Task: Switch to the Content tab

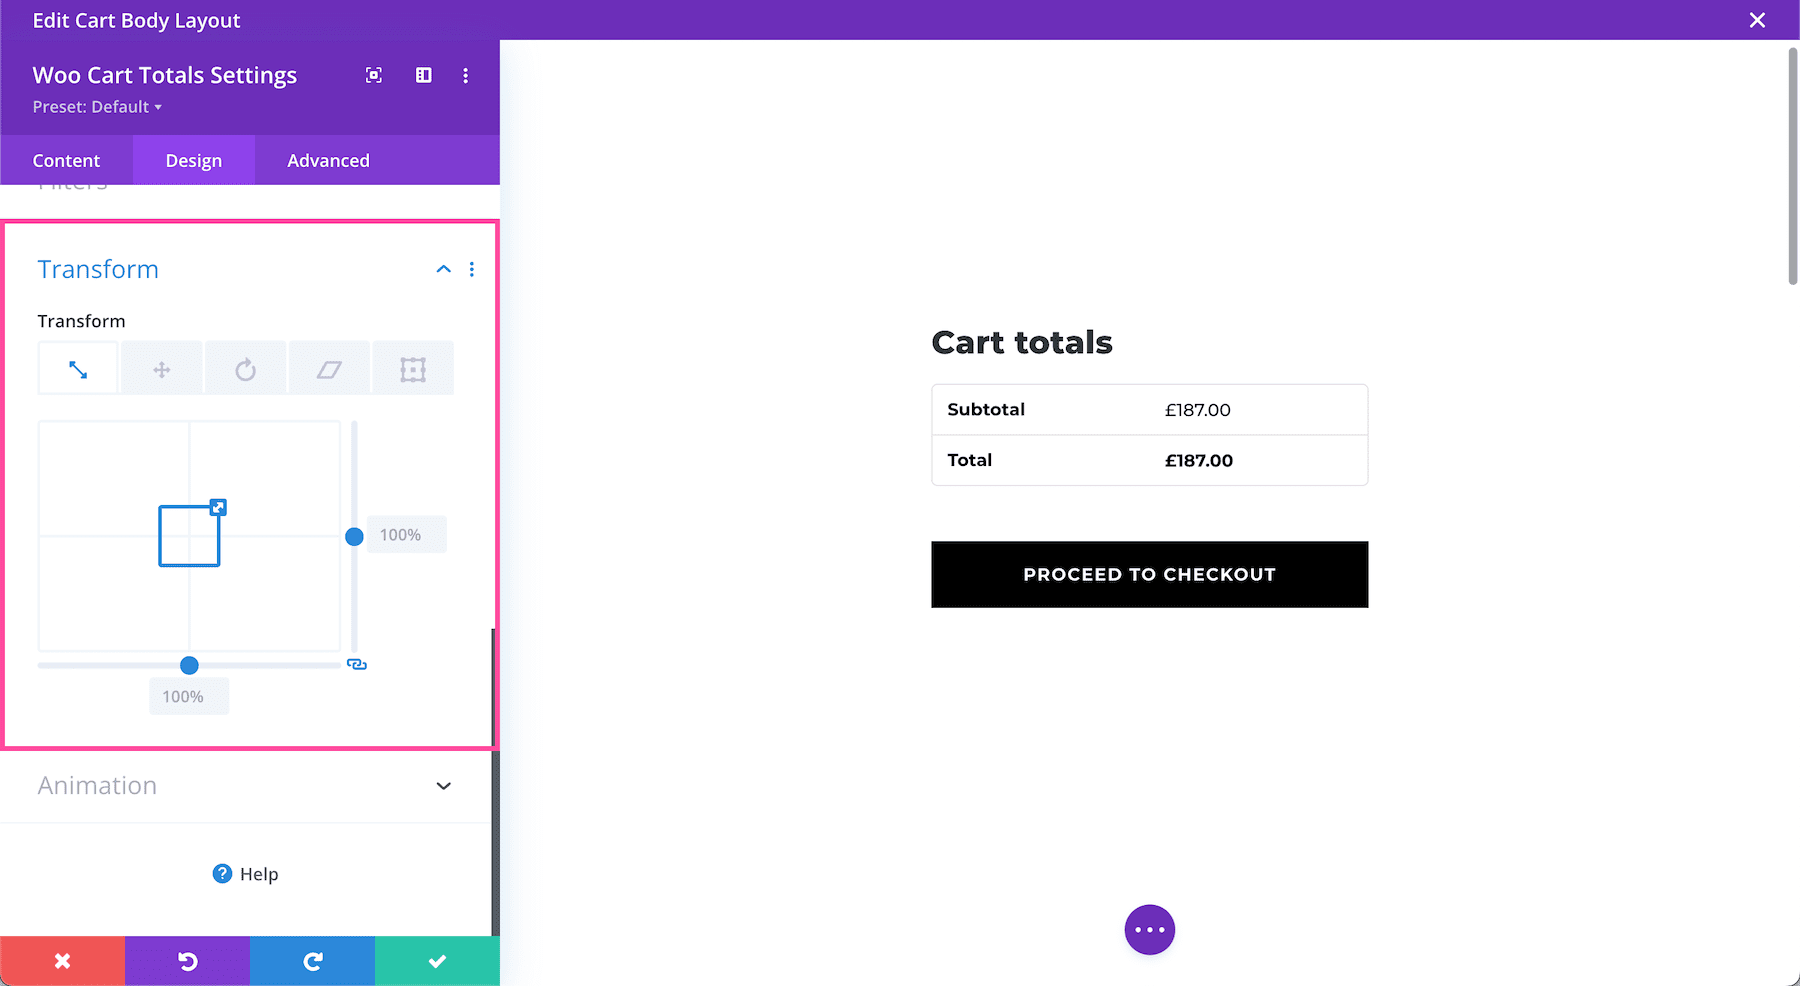Action: (x=66, y=160)
